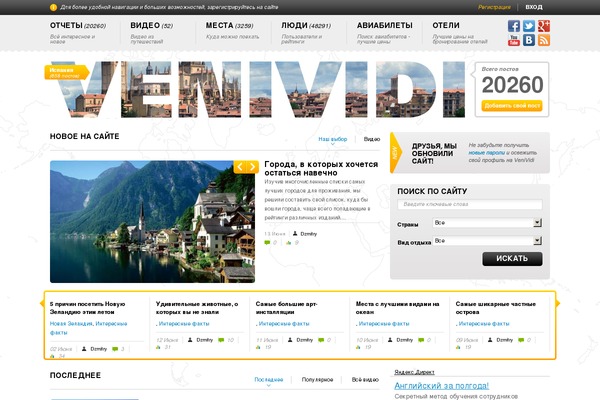This screenshot has width=600, height=400.
Task: Click the likes icon of the частные острова card
Action: click(x=458, y=347)
